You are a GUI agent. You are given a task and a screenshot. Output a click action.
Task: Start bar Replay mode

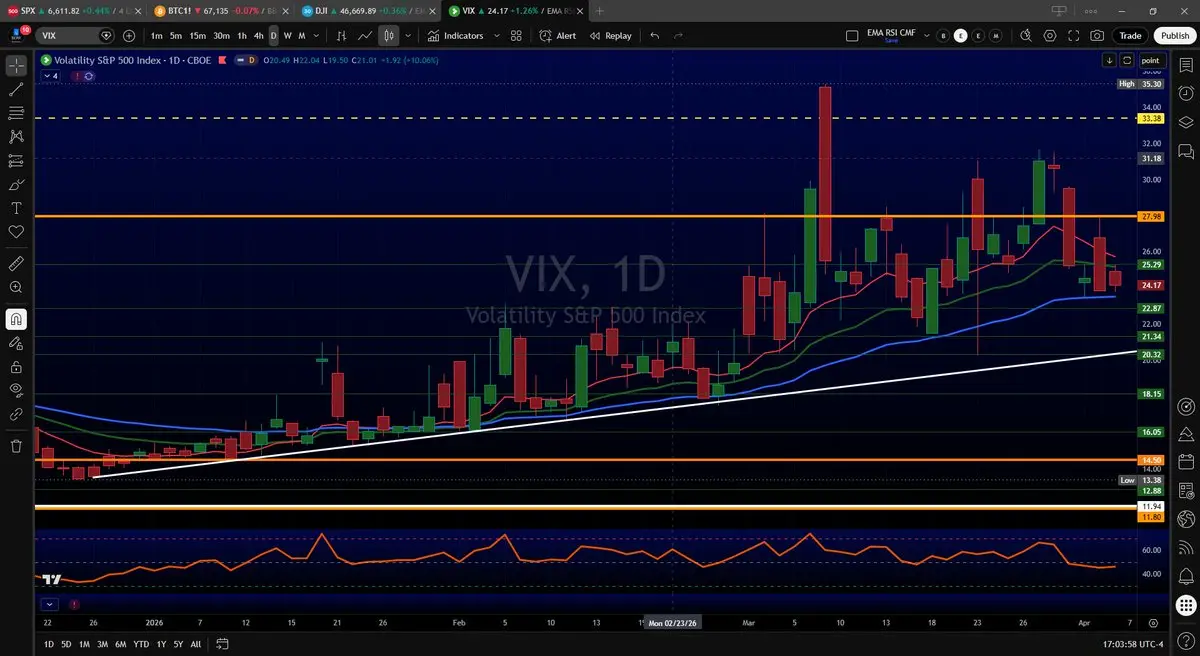pos(610,35)
